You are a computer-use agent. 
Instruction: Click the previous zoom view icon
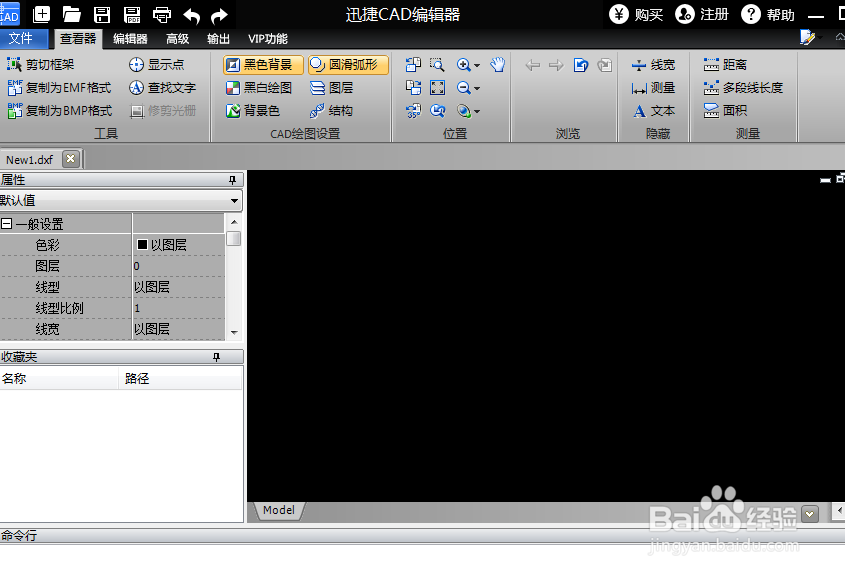(x=437, y=111)
